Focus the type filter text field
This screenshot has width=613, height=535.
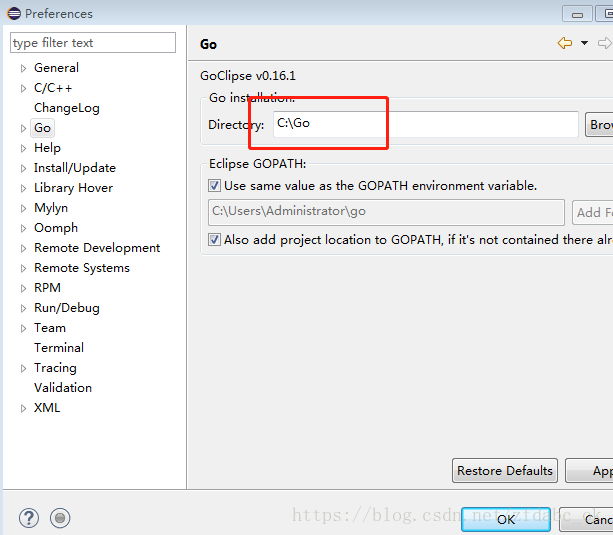(93, 43)
